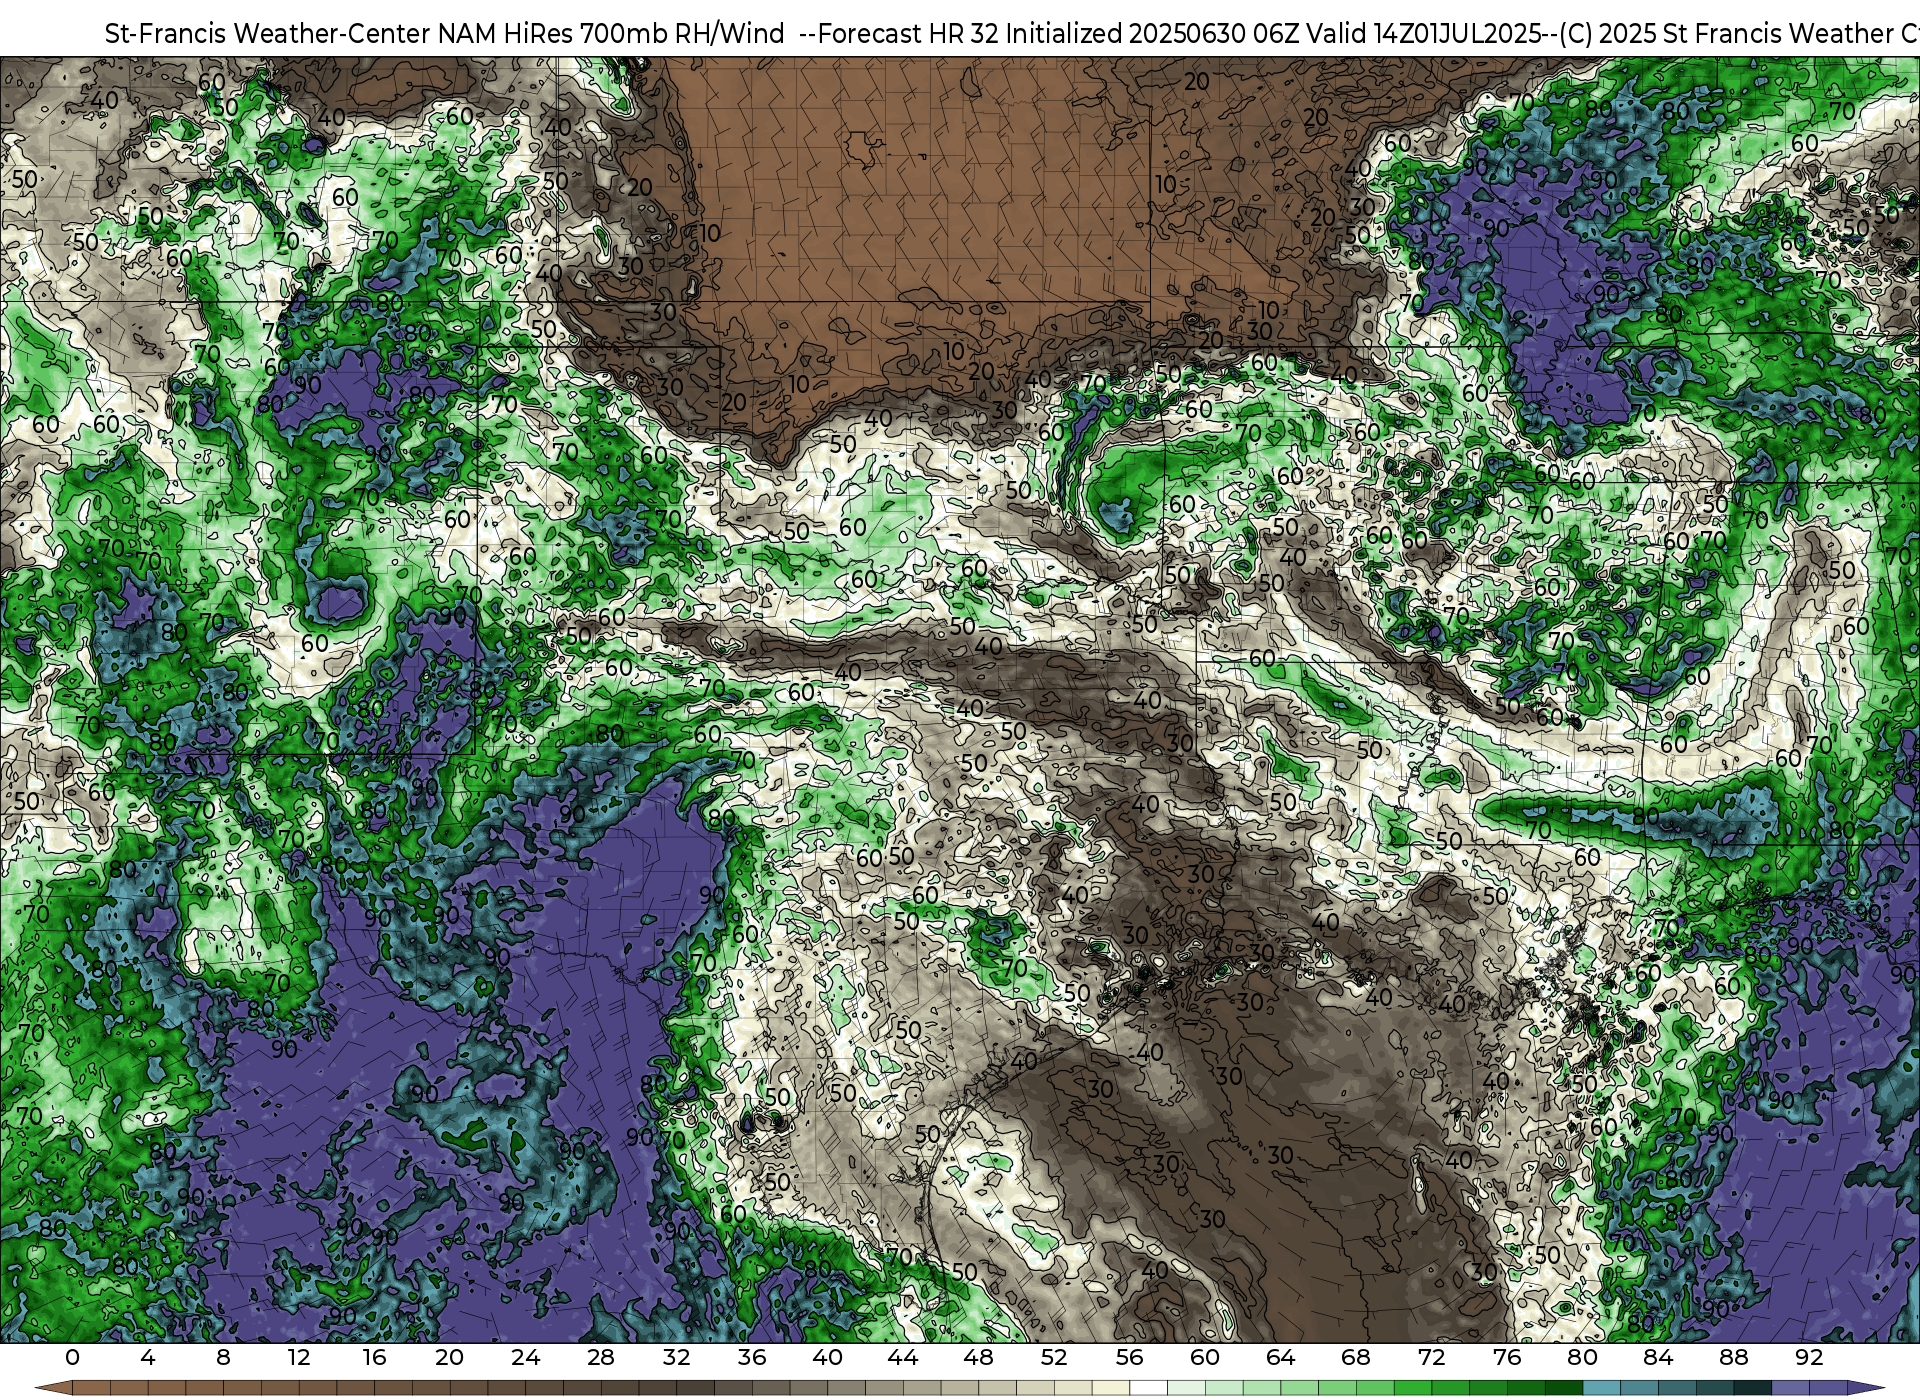The height and width of the screenshot is (1400, 1920).
Task: Click the colorbar label '4'
Action: pyautogui.click(x=148, y=1357)
